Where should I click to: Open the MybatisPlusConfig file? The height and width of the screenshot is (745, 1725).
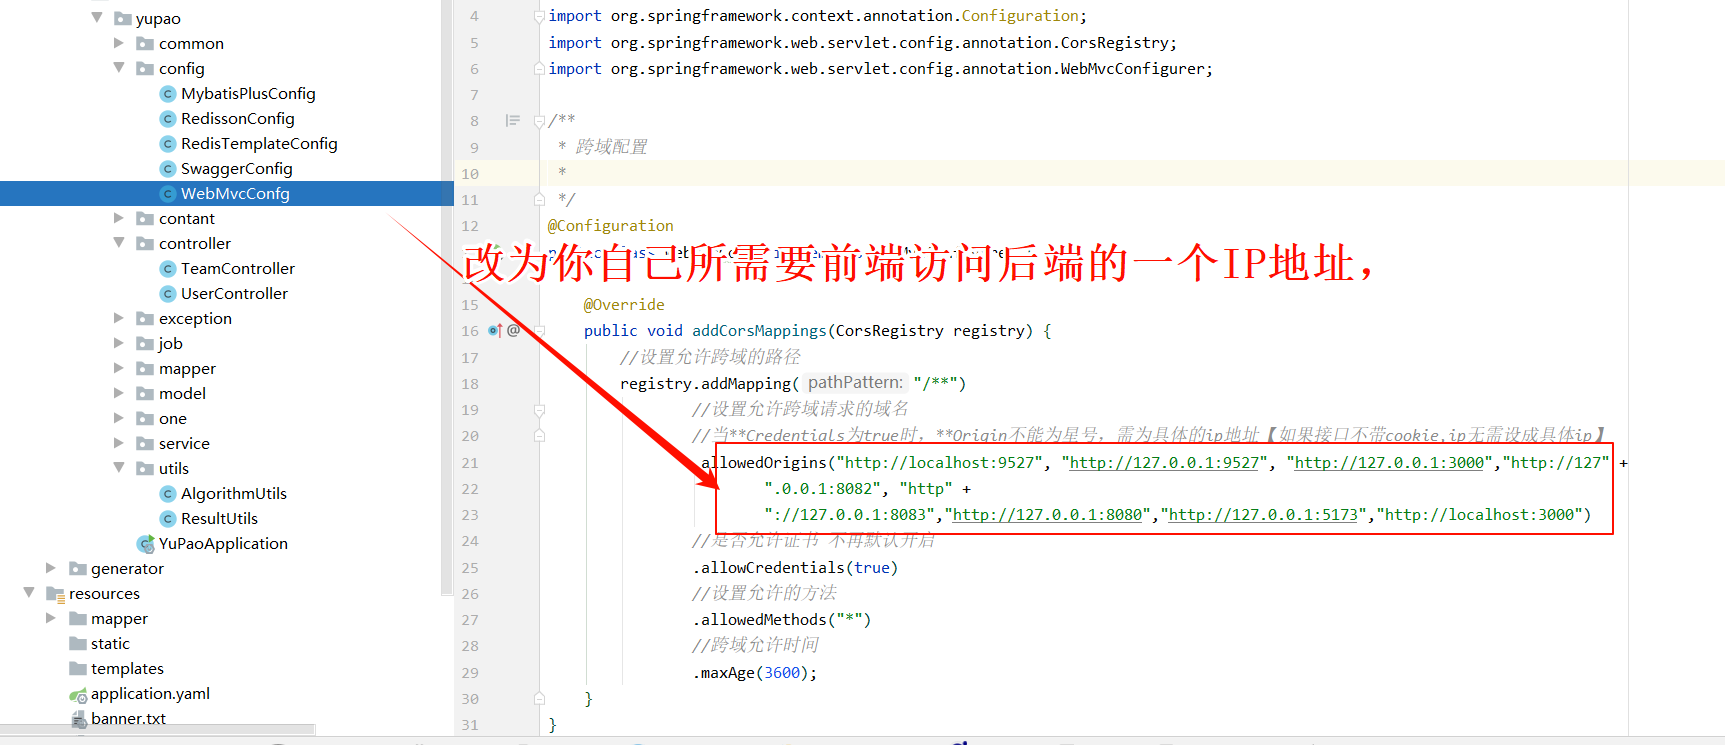(248, 94)
